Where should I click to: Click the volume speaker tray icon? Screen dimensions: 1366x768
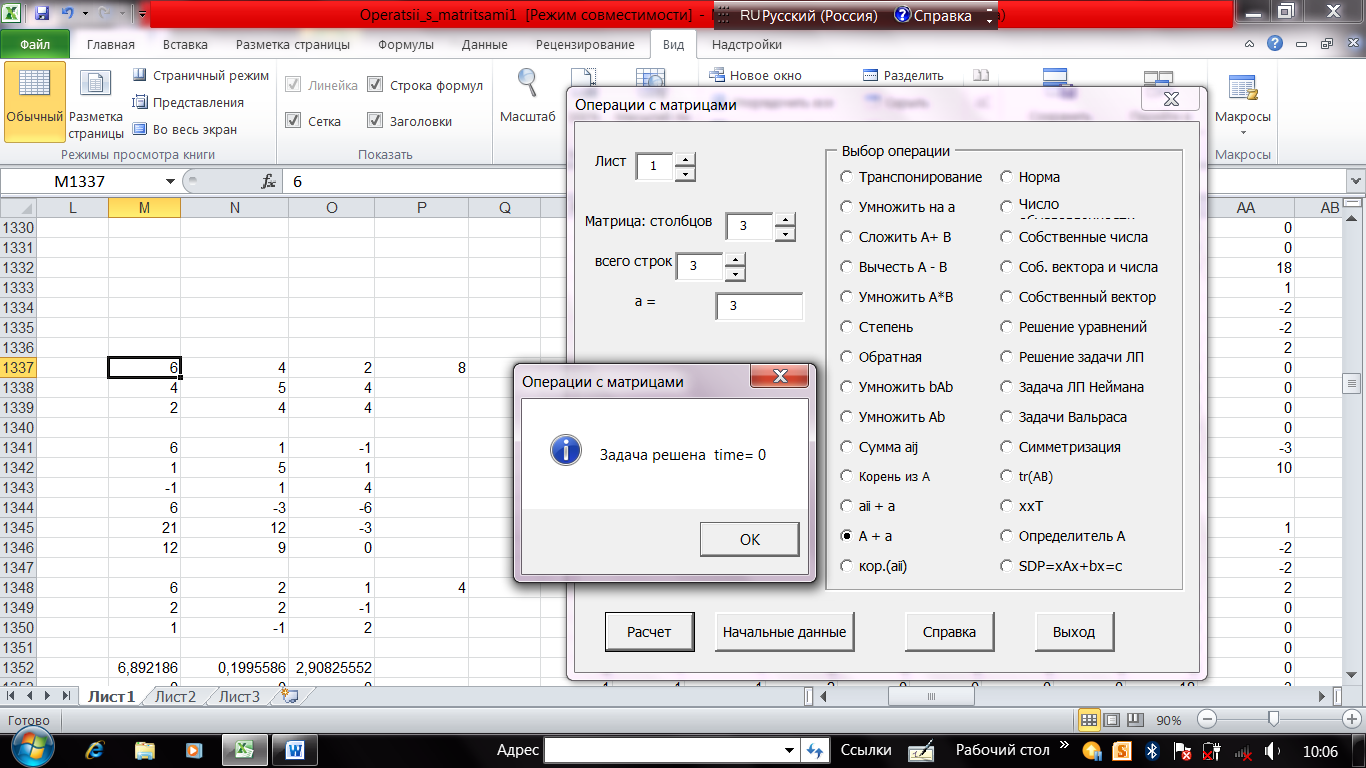point(1272,750)
